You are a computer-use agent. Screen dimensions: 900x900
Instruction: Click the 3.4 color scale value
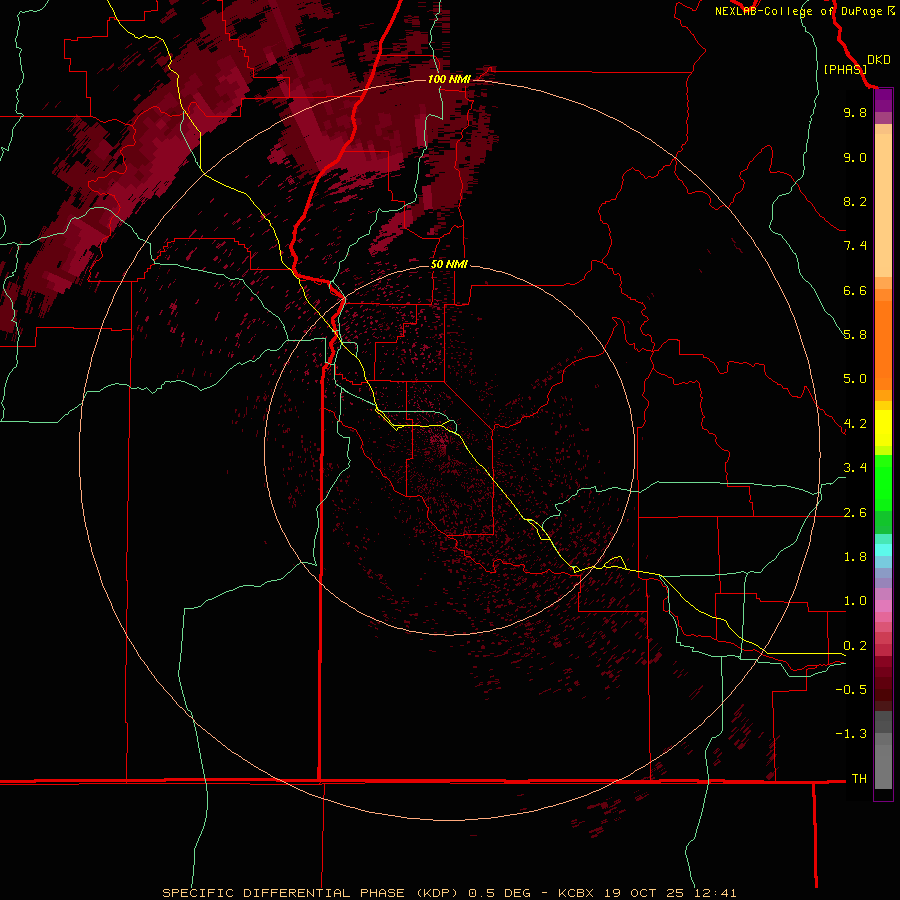click(x=855, y=468)
